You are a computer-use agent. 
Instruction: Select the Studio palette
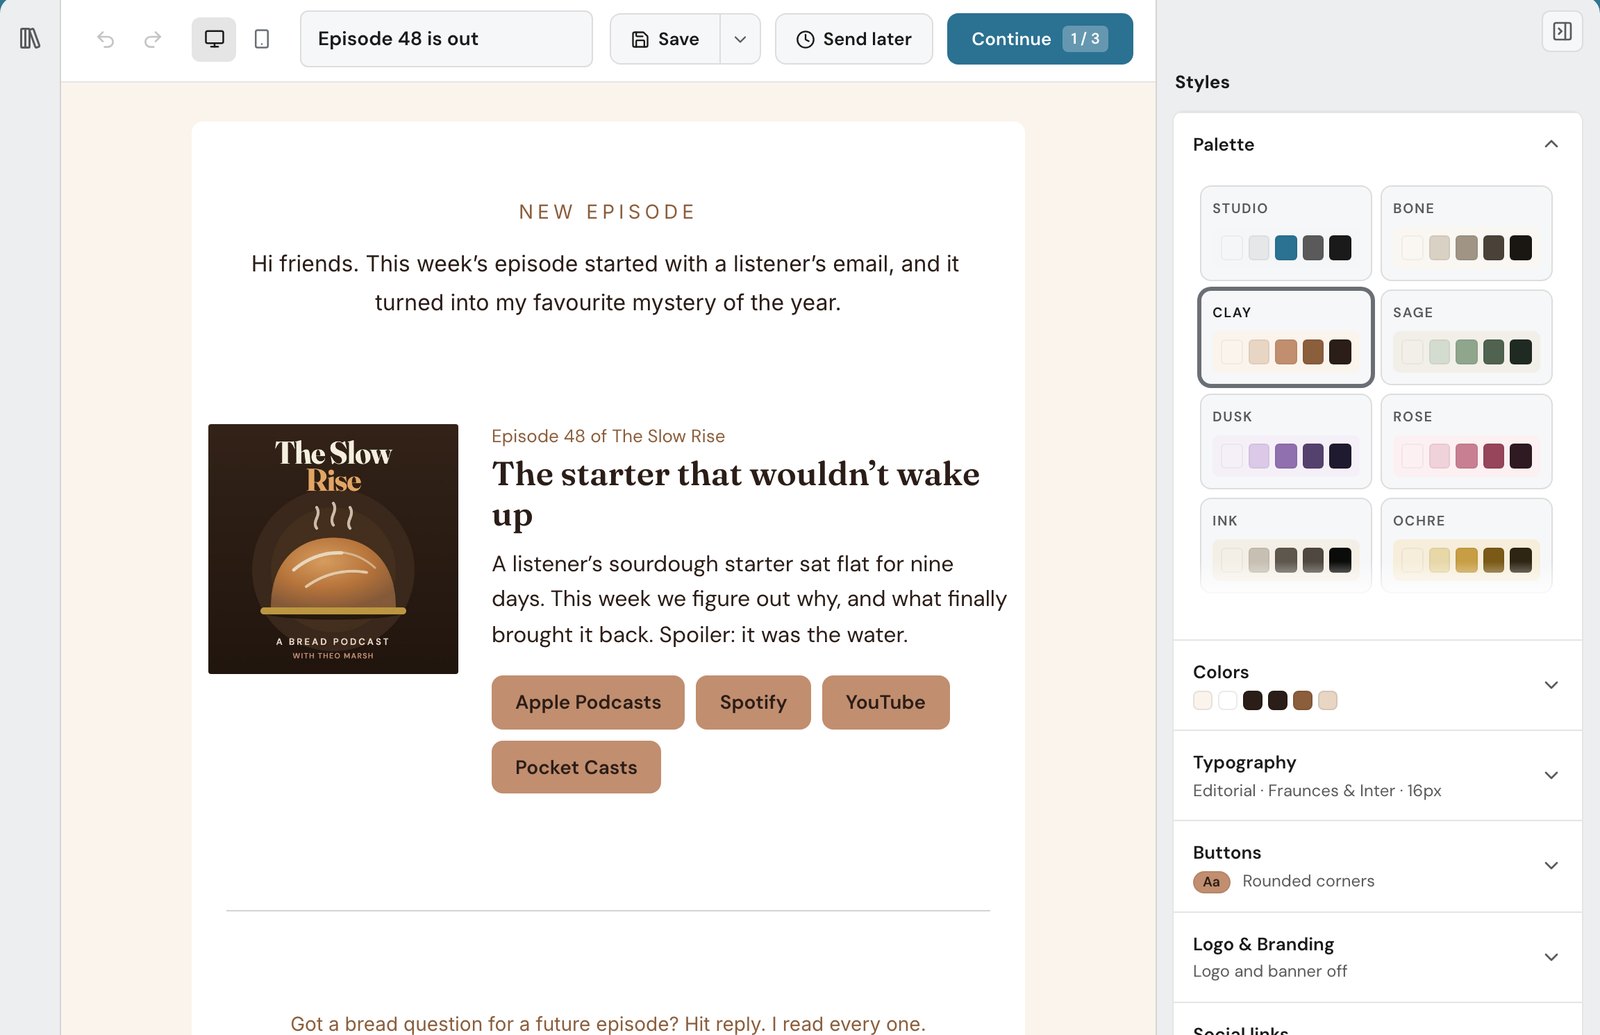point(1286,233)
